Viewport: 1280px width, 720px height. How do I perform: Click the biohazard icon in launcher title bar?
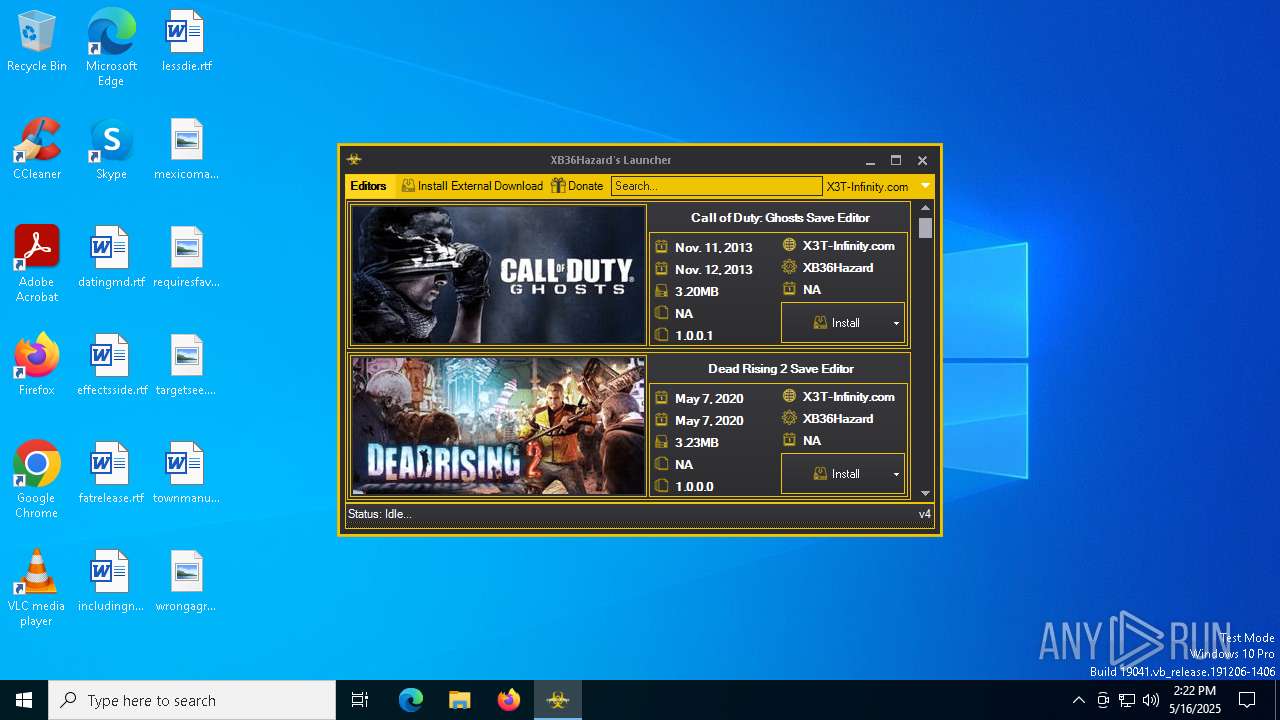pos(354,160)
